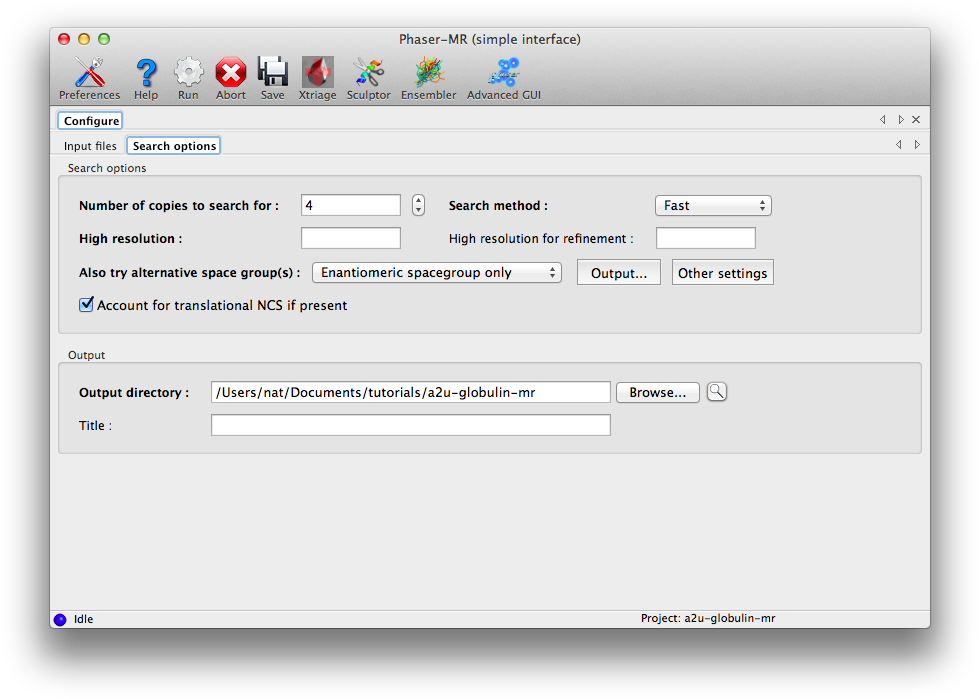Click the green zoom window button
Viewport: 979px width, 699px height.
(104, 39)
